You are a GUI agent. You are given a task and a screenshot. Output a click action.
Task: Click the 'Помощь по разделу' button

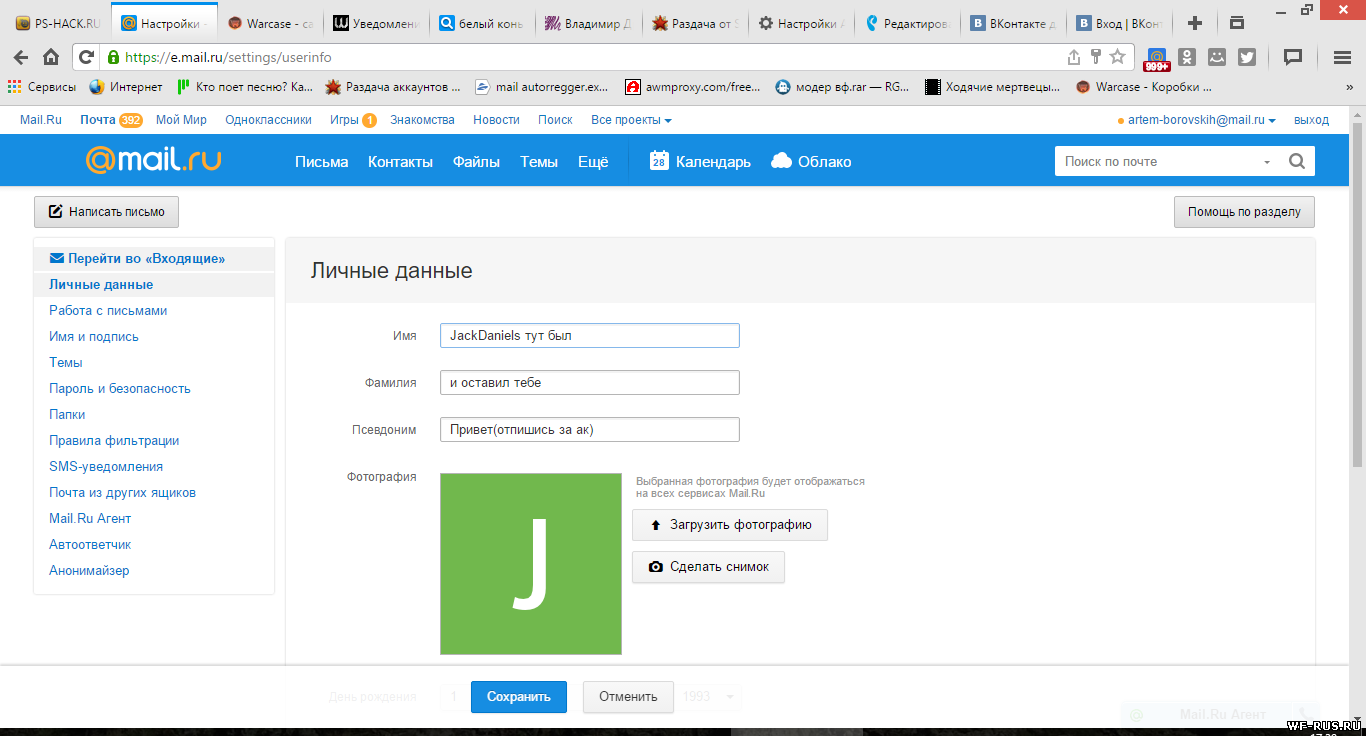(x=1244, y=212)
